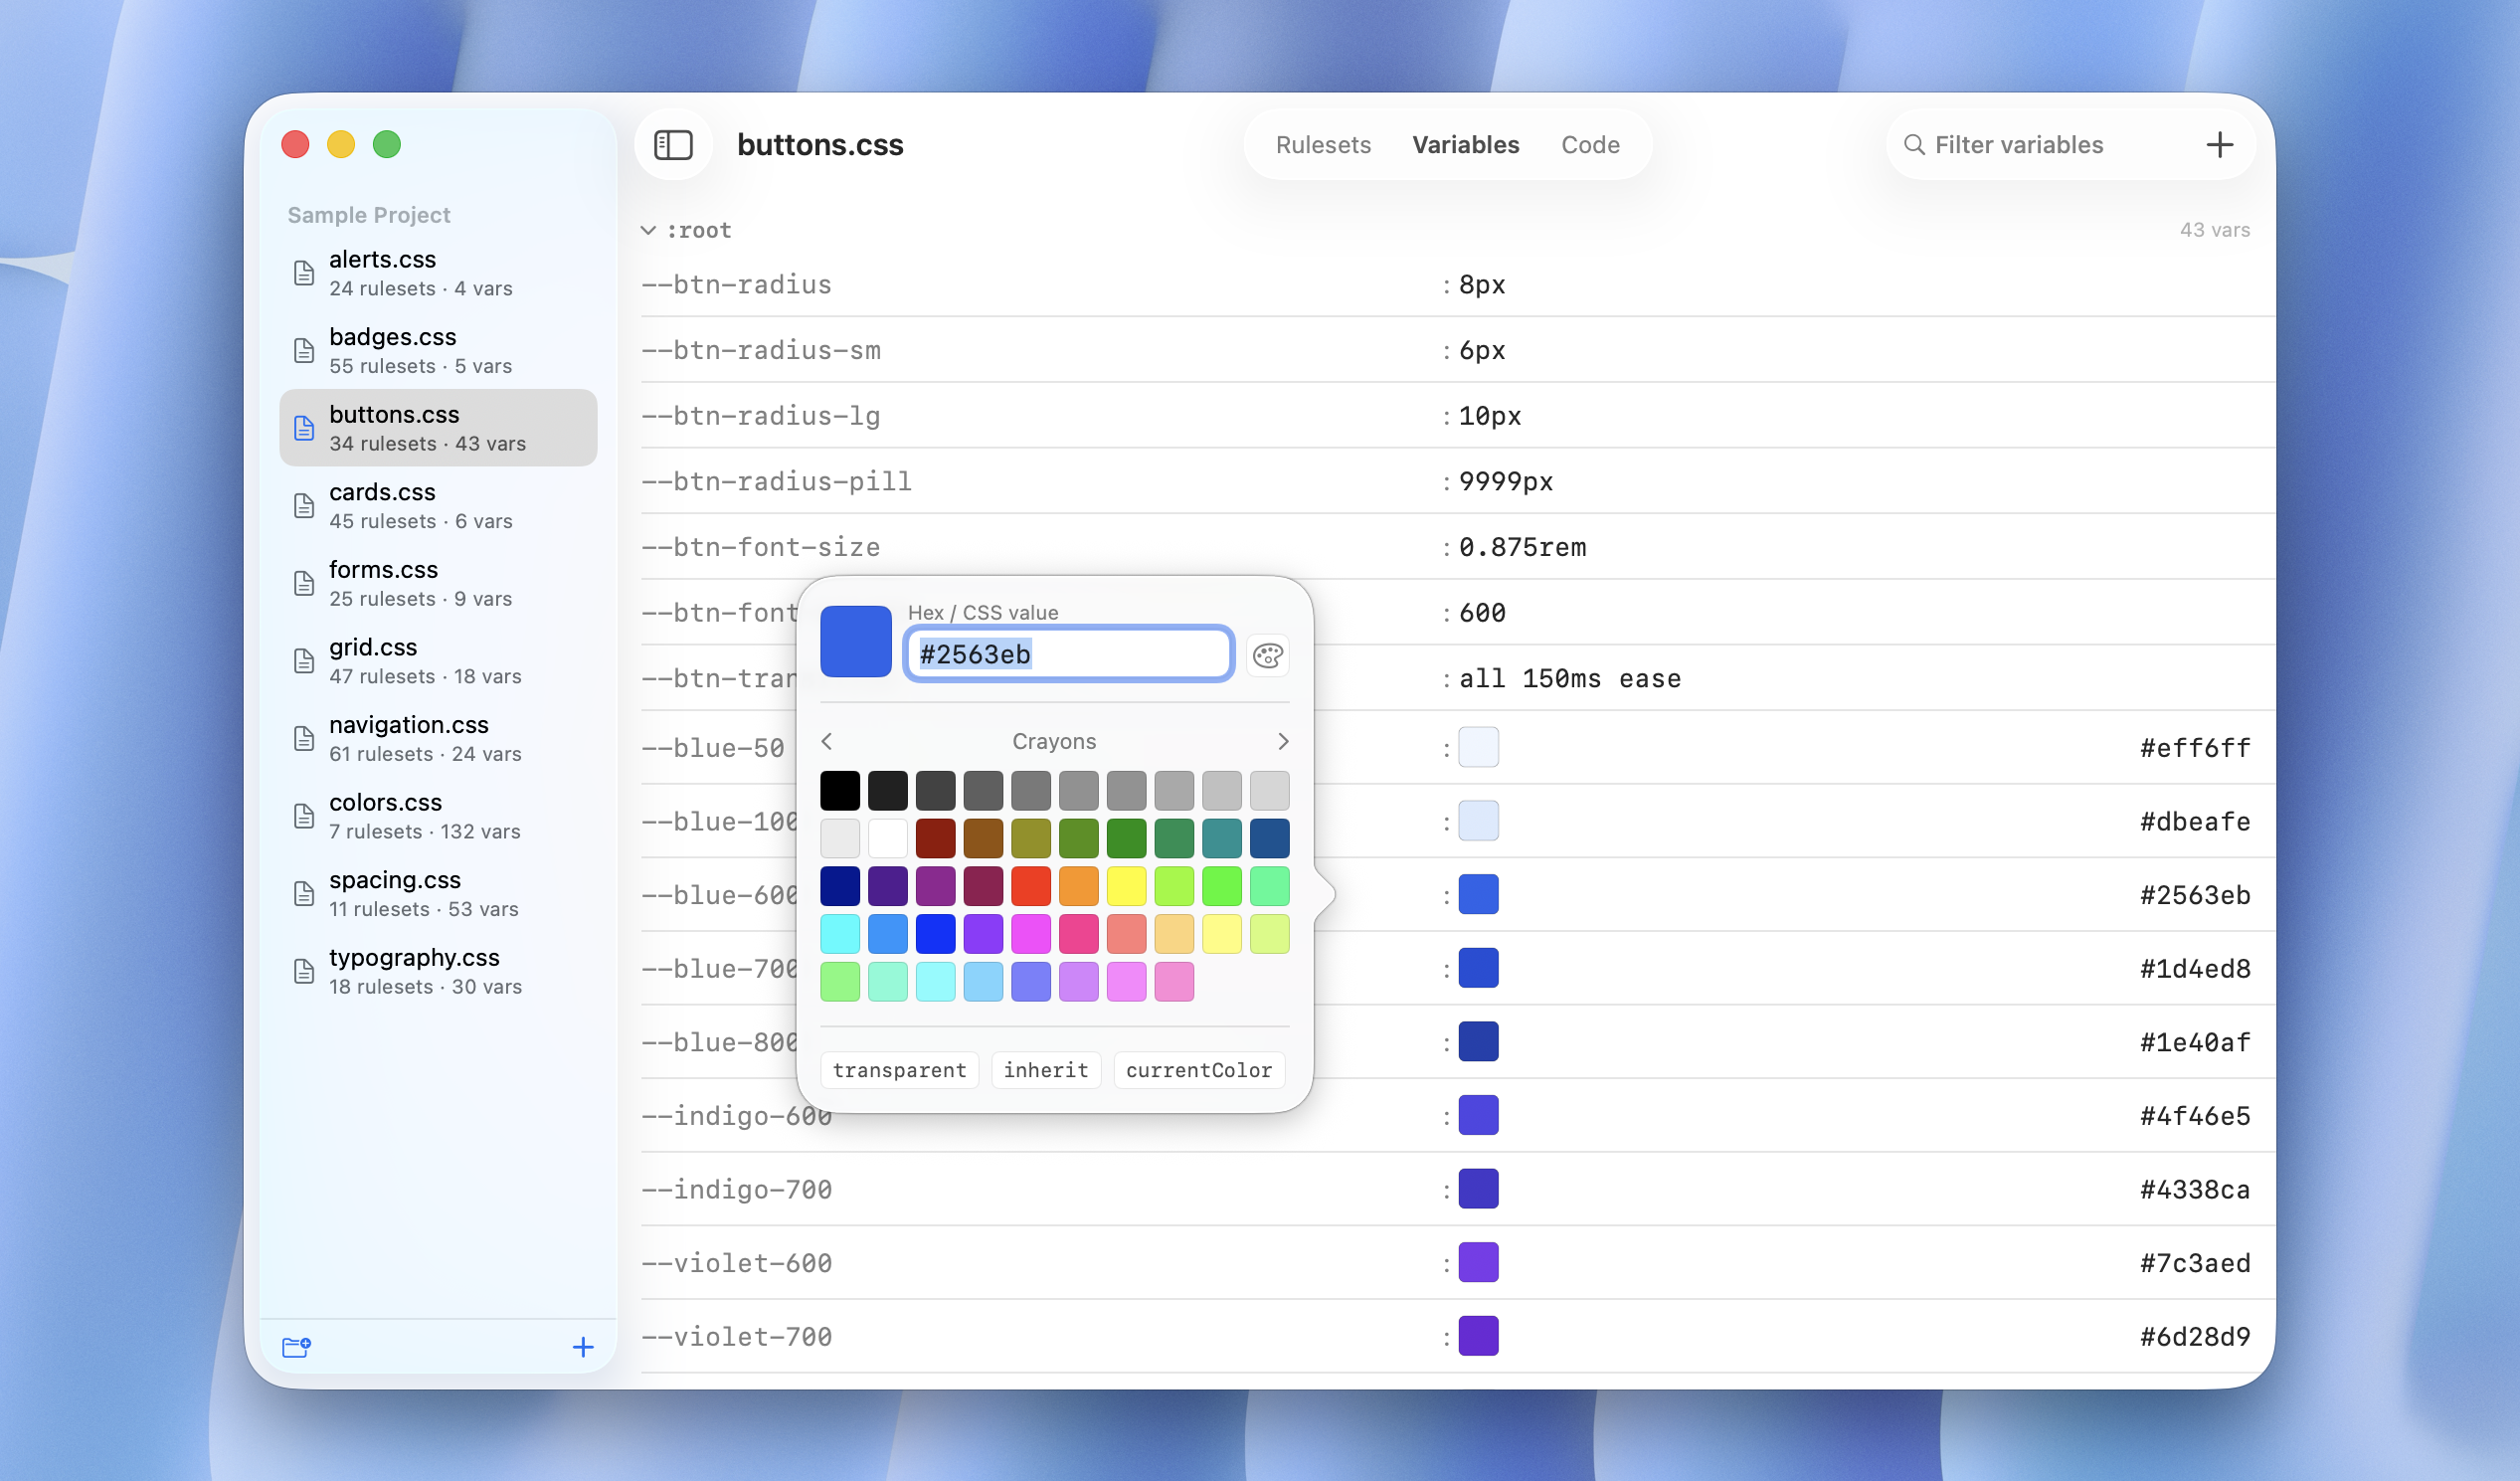Click the plus icon near Filter variables
This screenshot has width=2520, height=1481.
(2220, 144)
